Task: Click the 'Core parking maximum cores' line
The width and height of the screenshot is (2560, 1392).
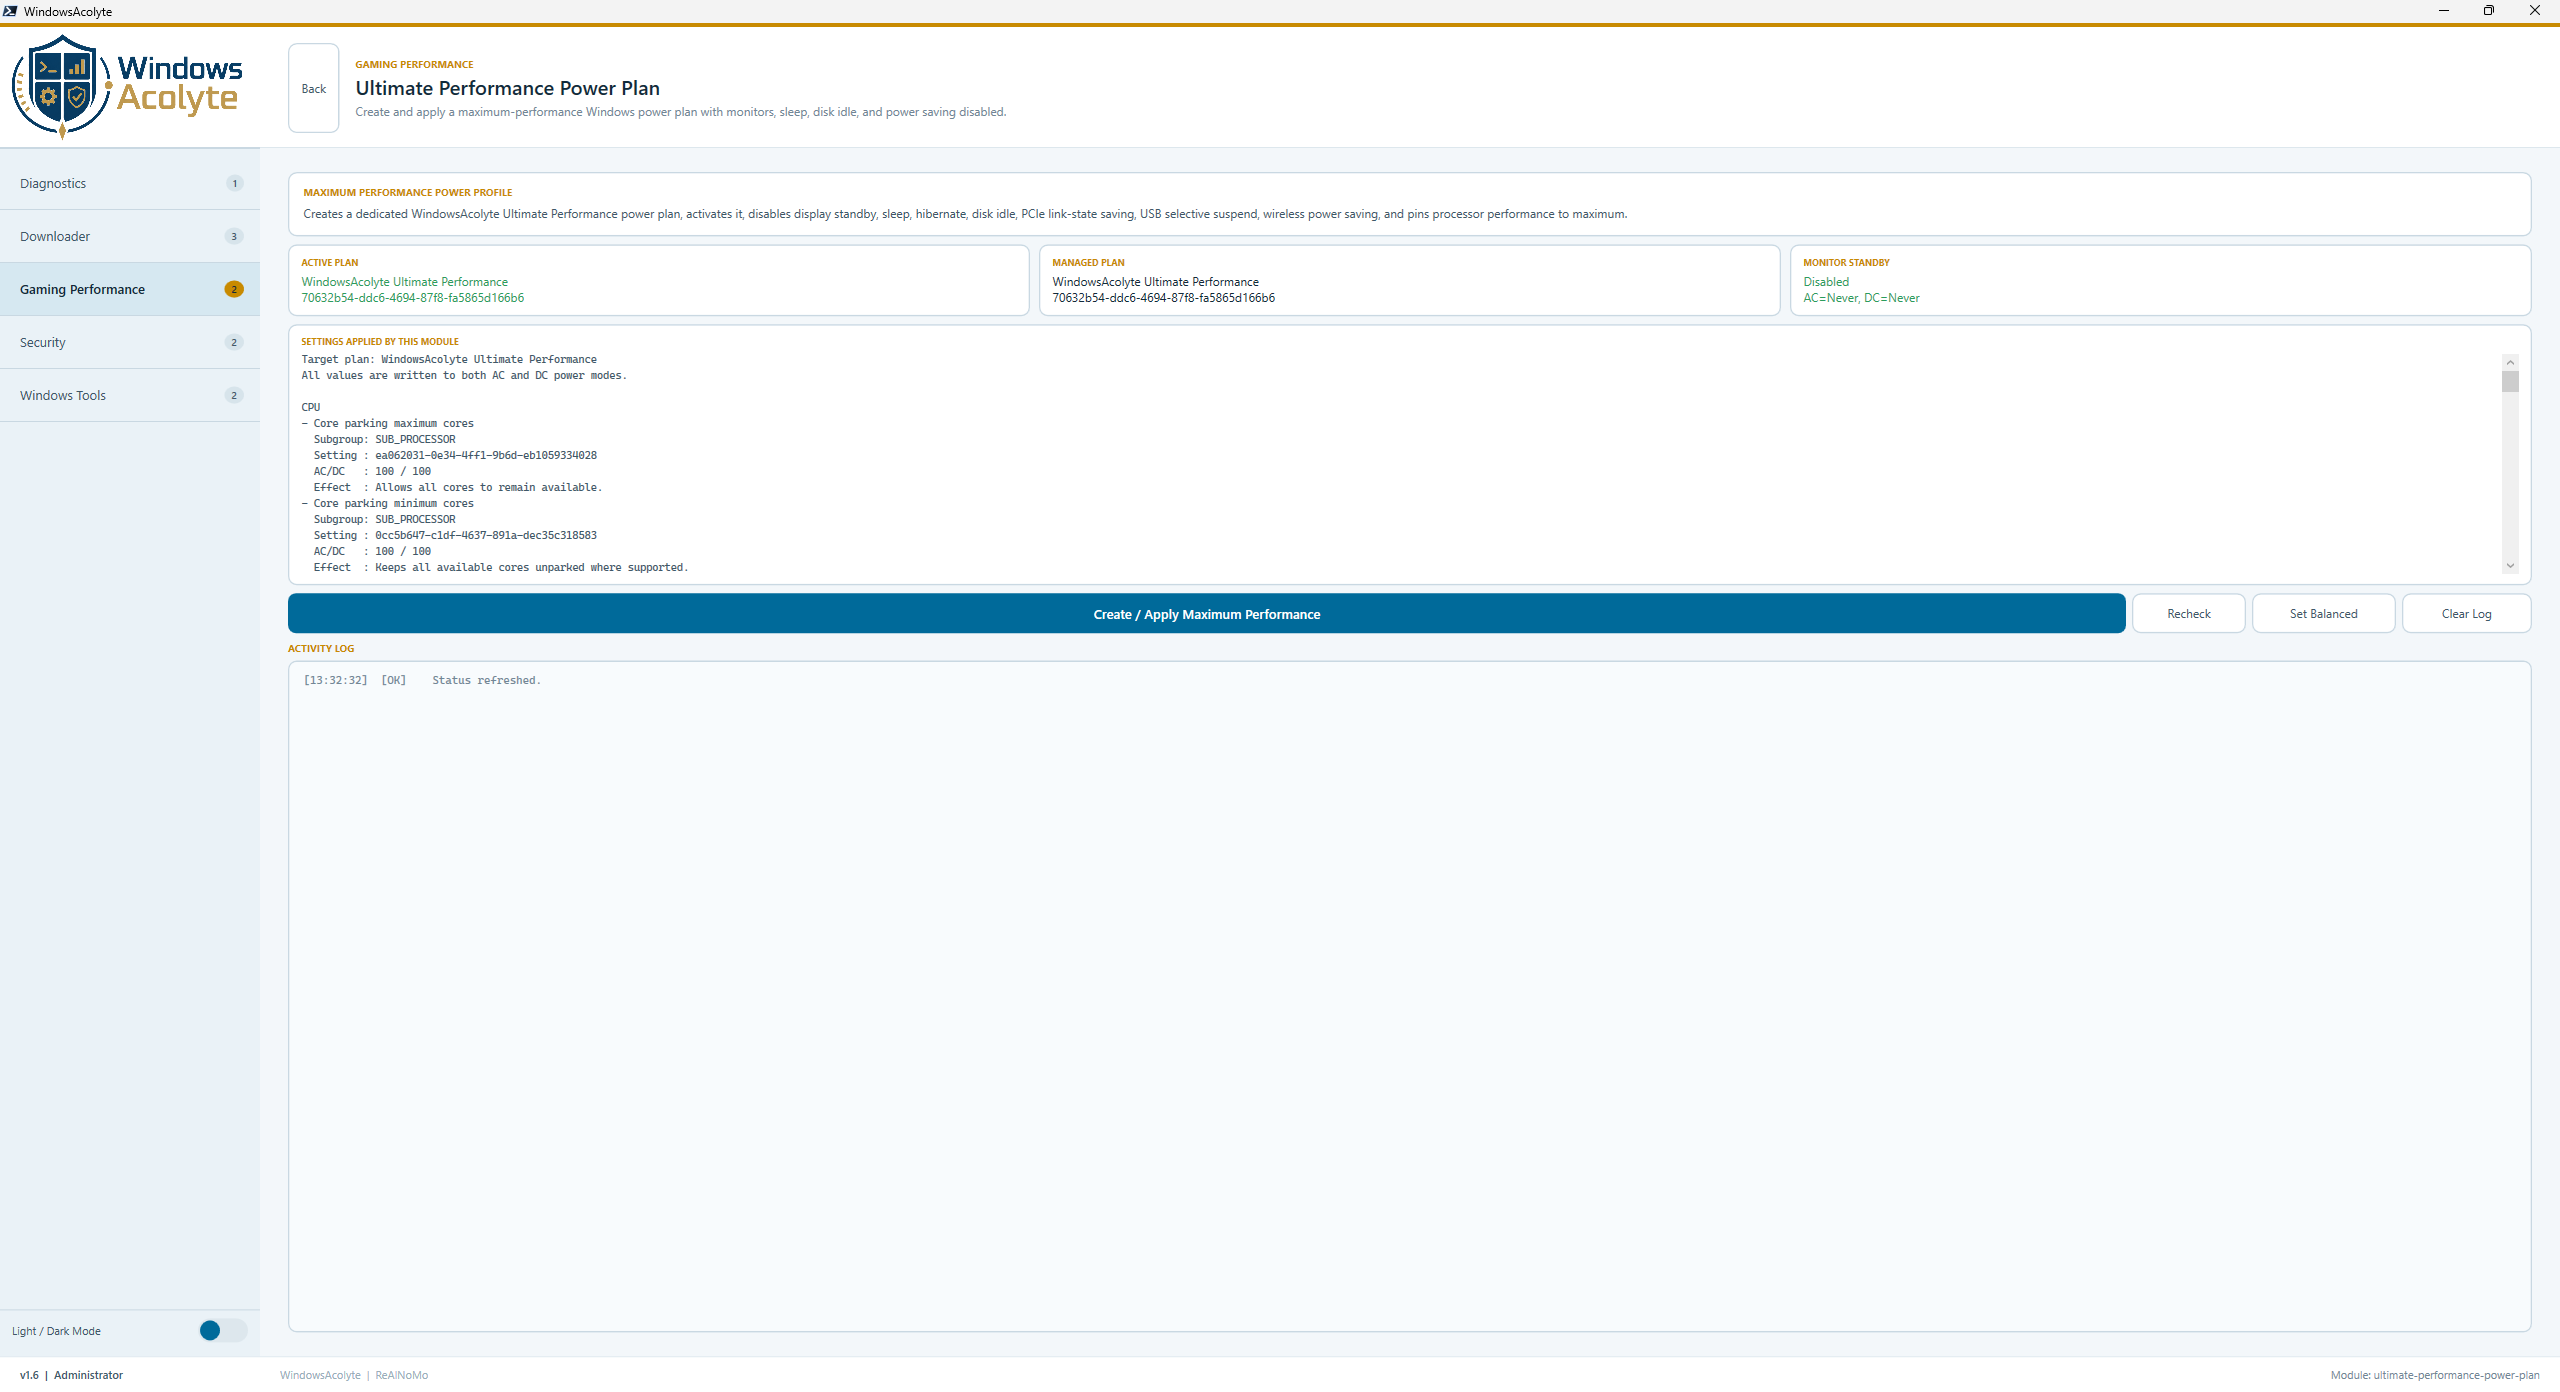Action: (x=394, y=424)
